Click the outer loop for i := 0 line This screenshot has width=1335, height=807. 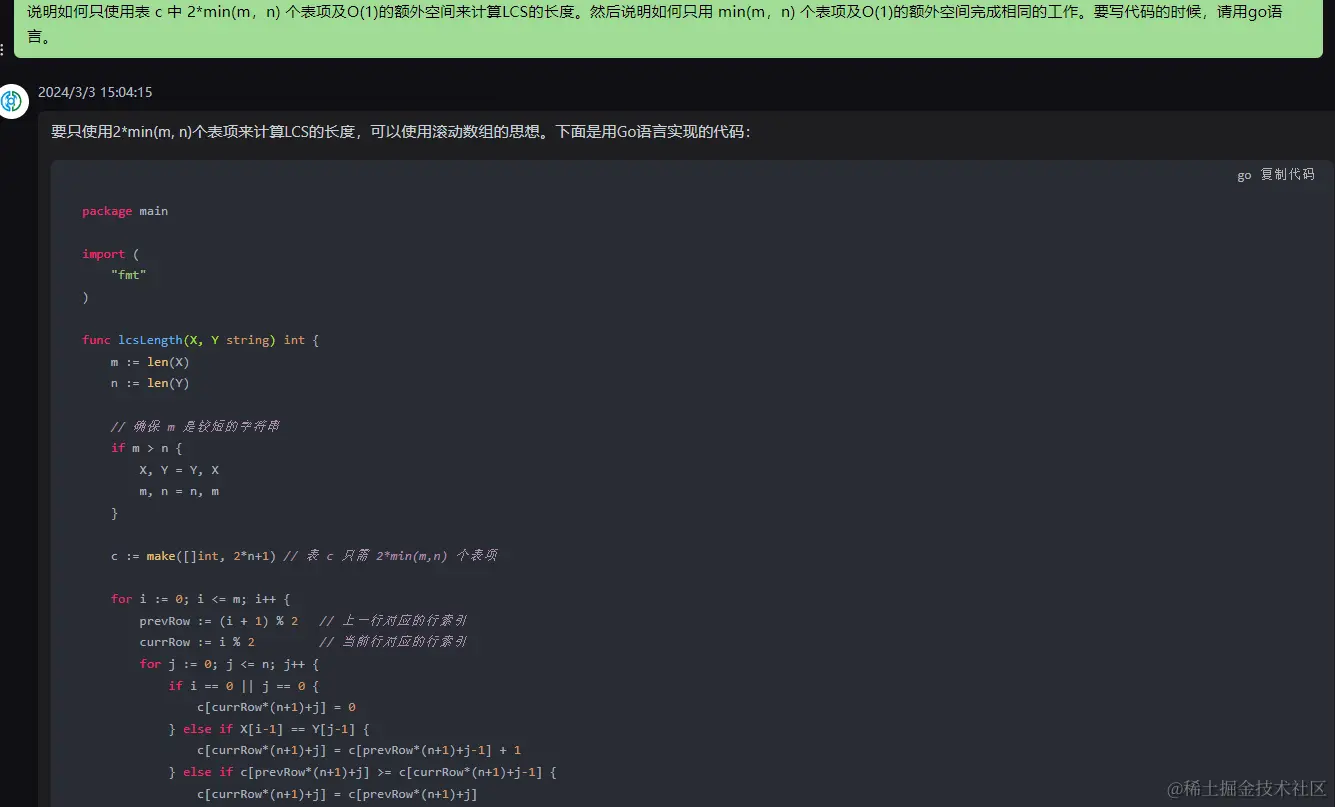[200, 599]
